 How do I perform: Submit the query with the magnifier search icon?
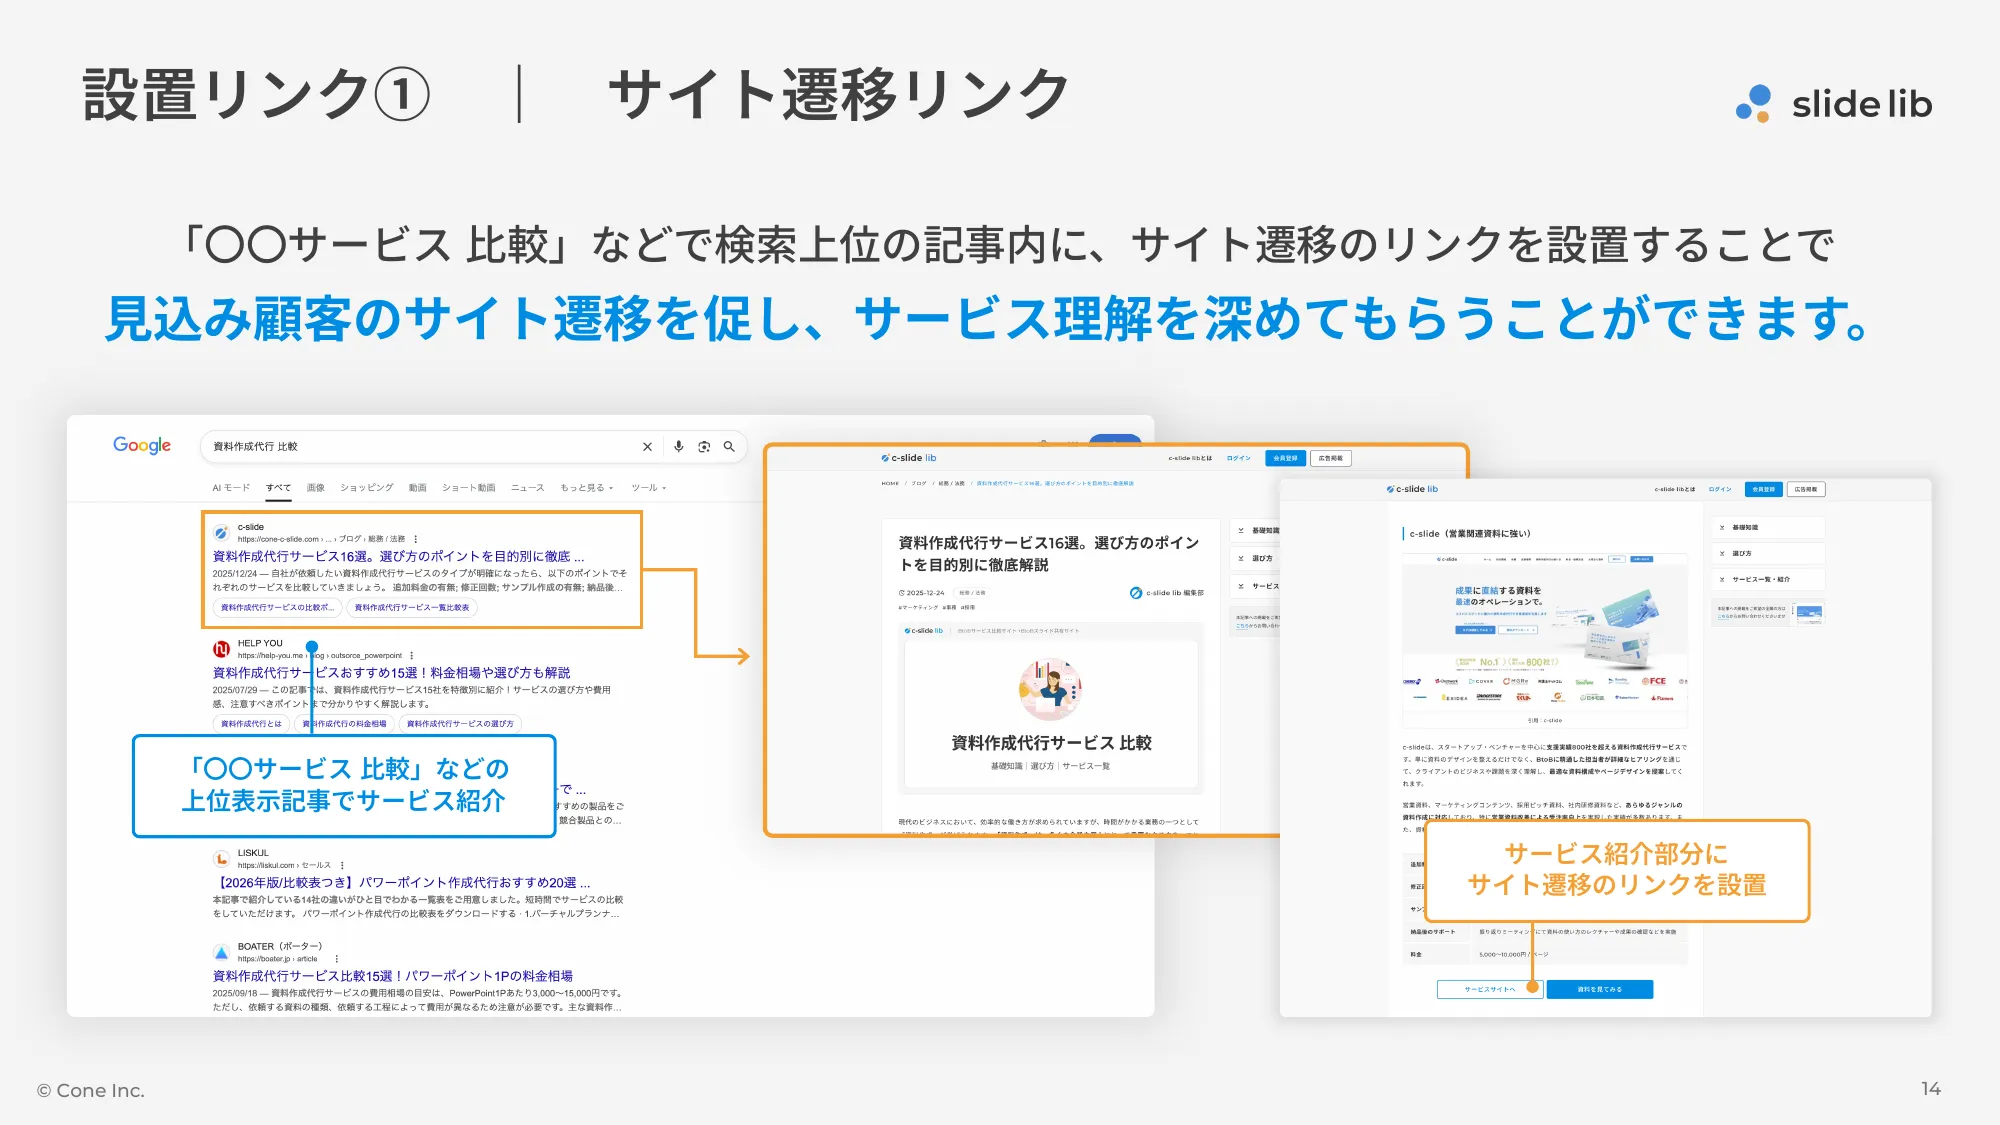[x=729, y=447]
